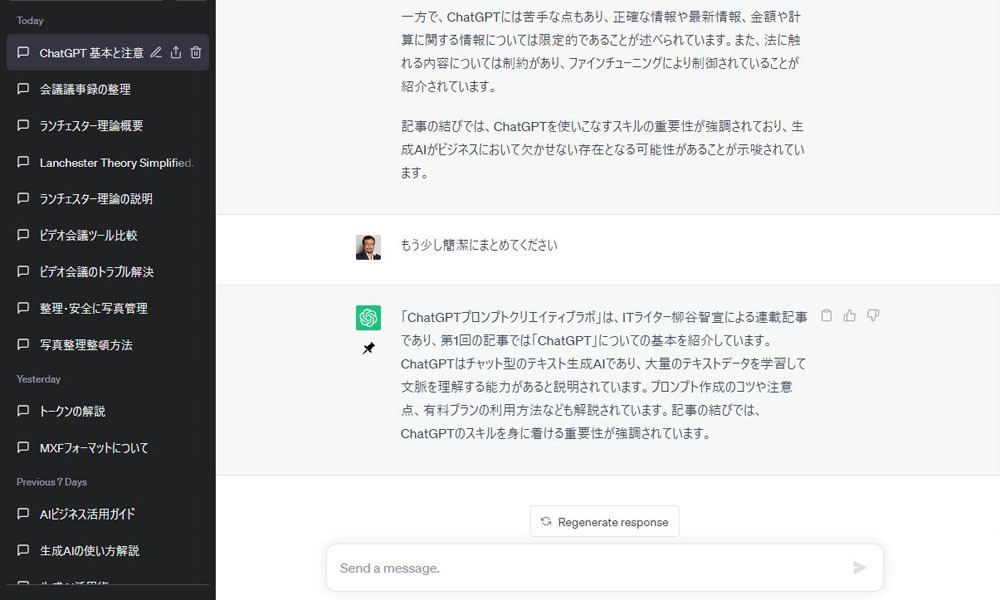Screen dimensions: 1000x600
Task: Open the ビデオ会議ツール比較 conversation
Action: [x=108, y=235]
